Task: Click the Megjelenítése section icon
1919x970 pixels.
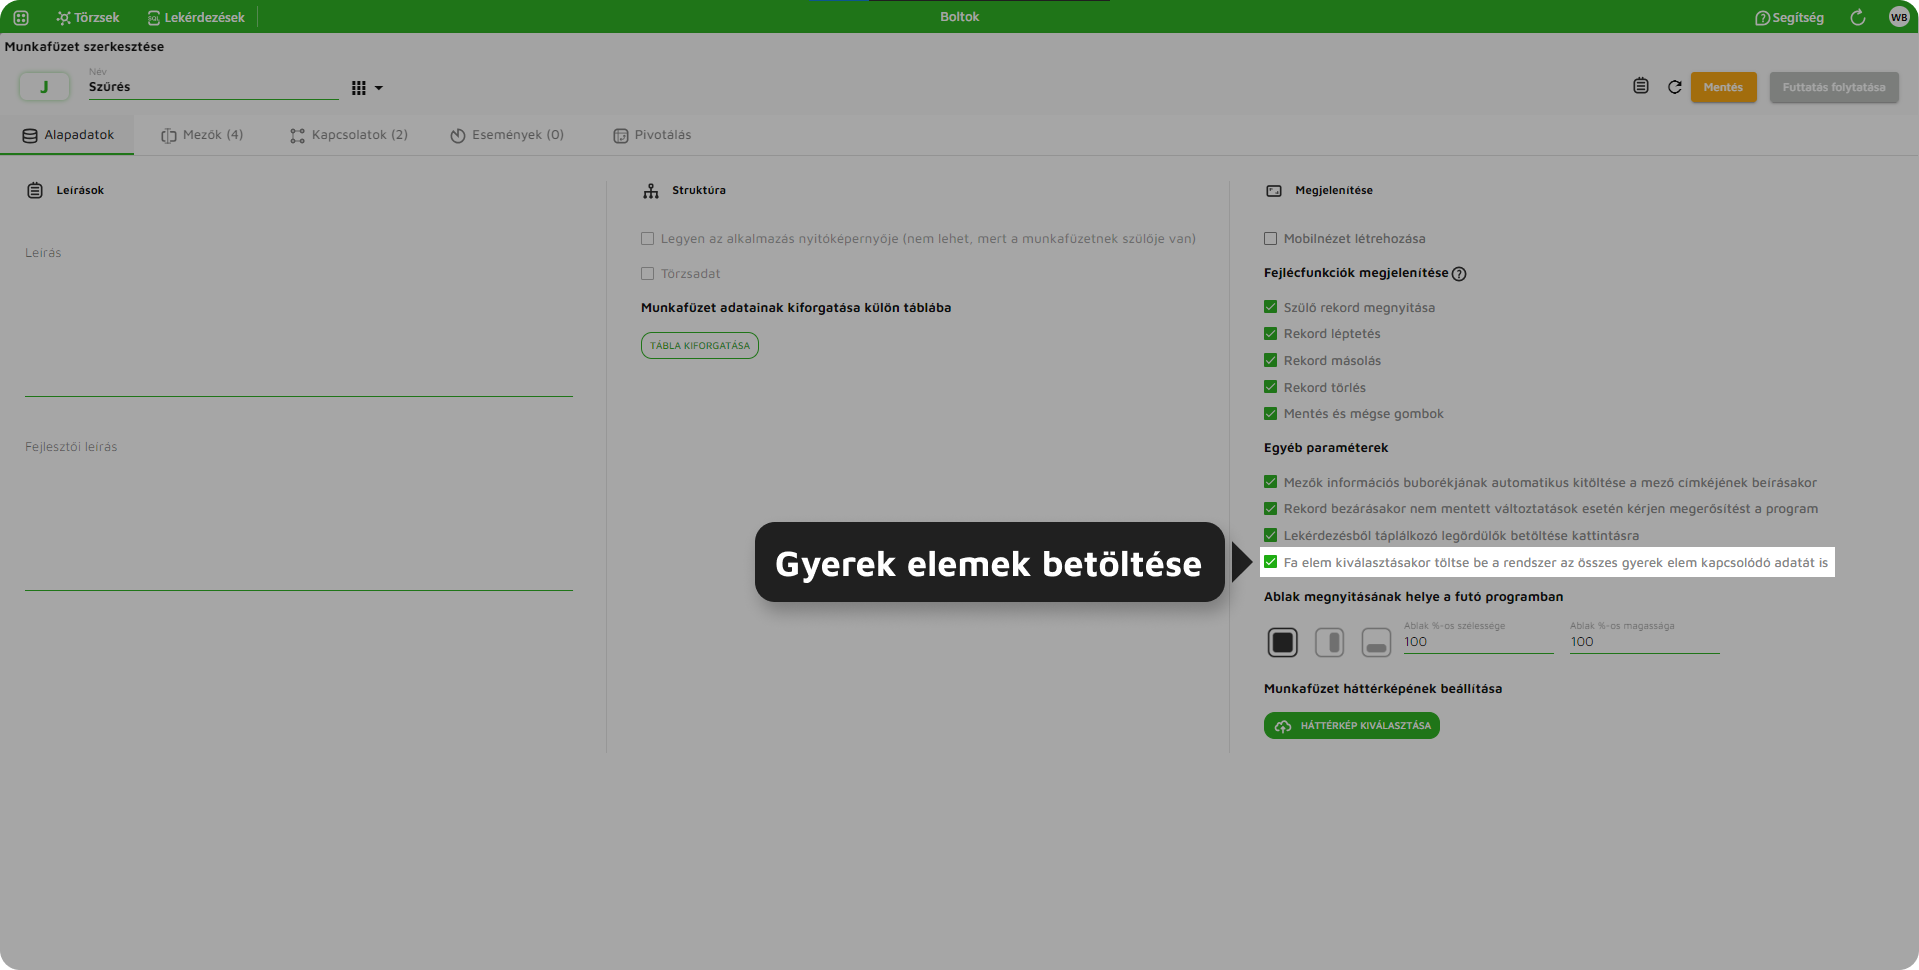Action: [x=1274, y=190]
